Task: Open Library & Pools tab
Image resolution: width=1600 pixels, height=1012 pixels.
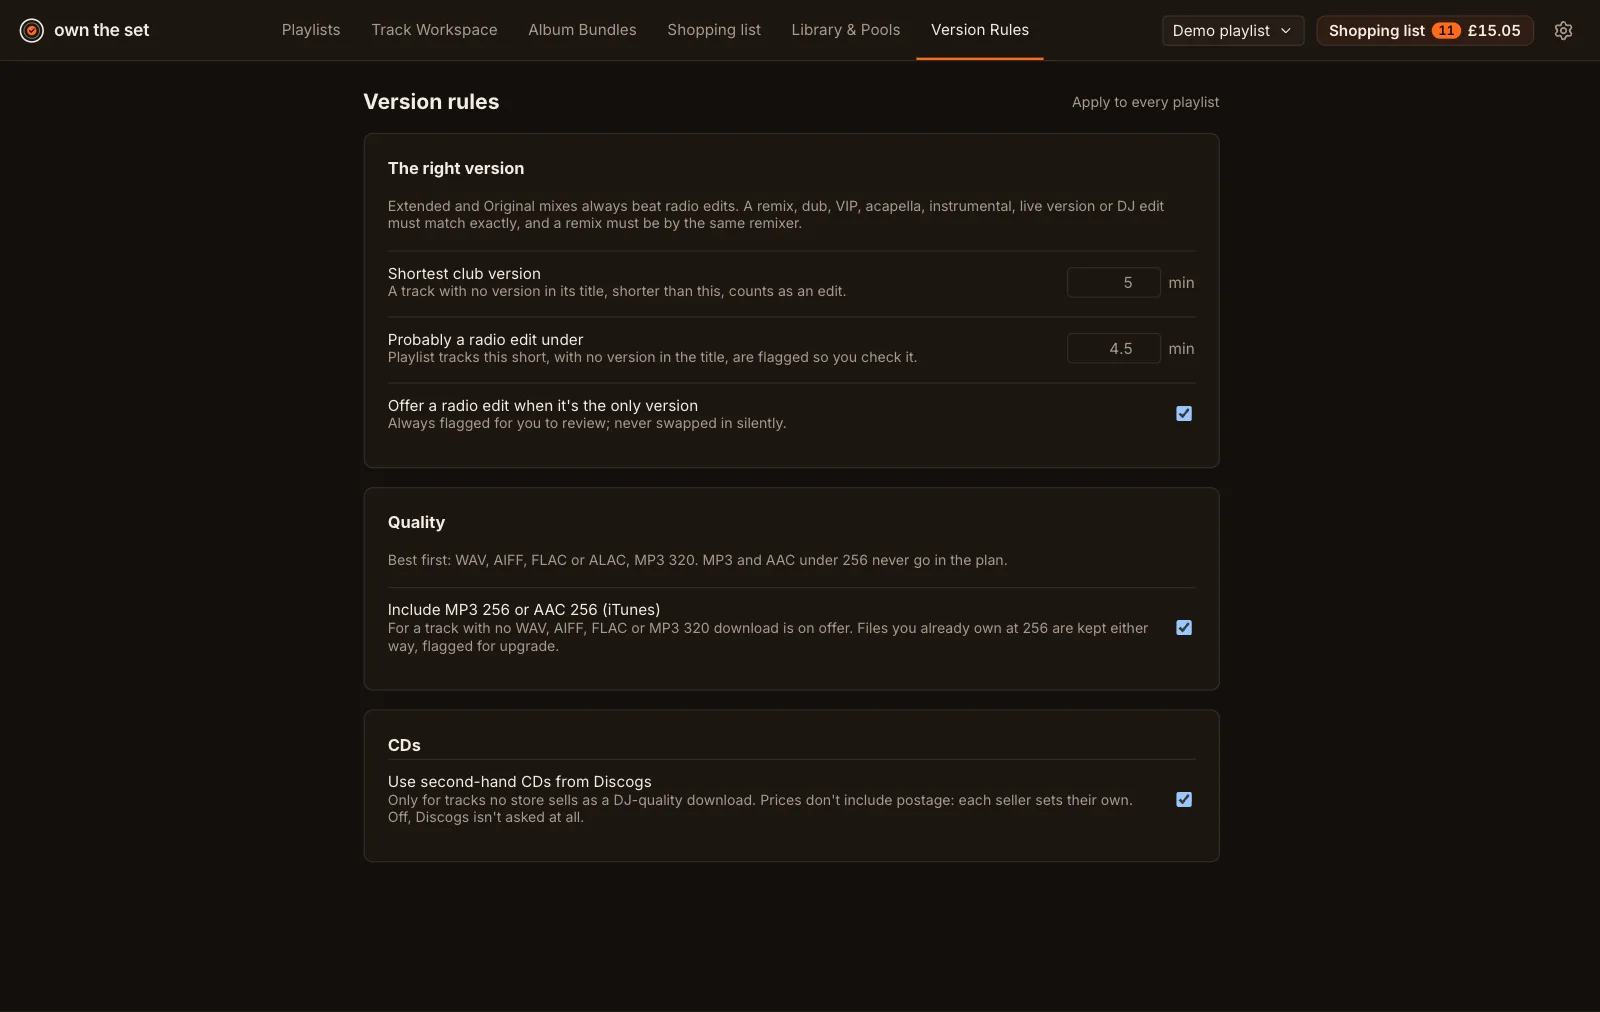Action: [x=846, y=30]
